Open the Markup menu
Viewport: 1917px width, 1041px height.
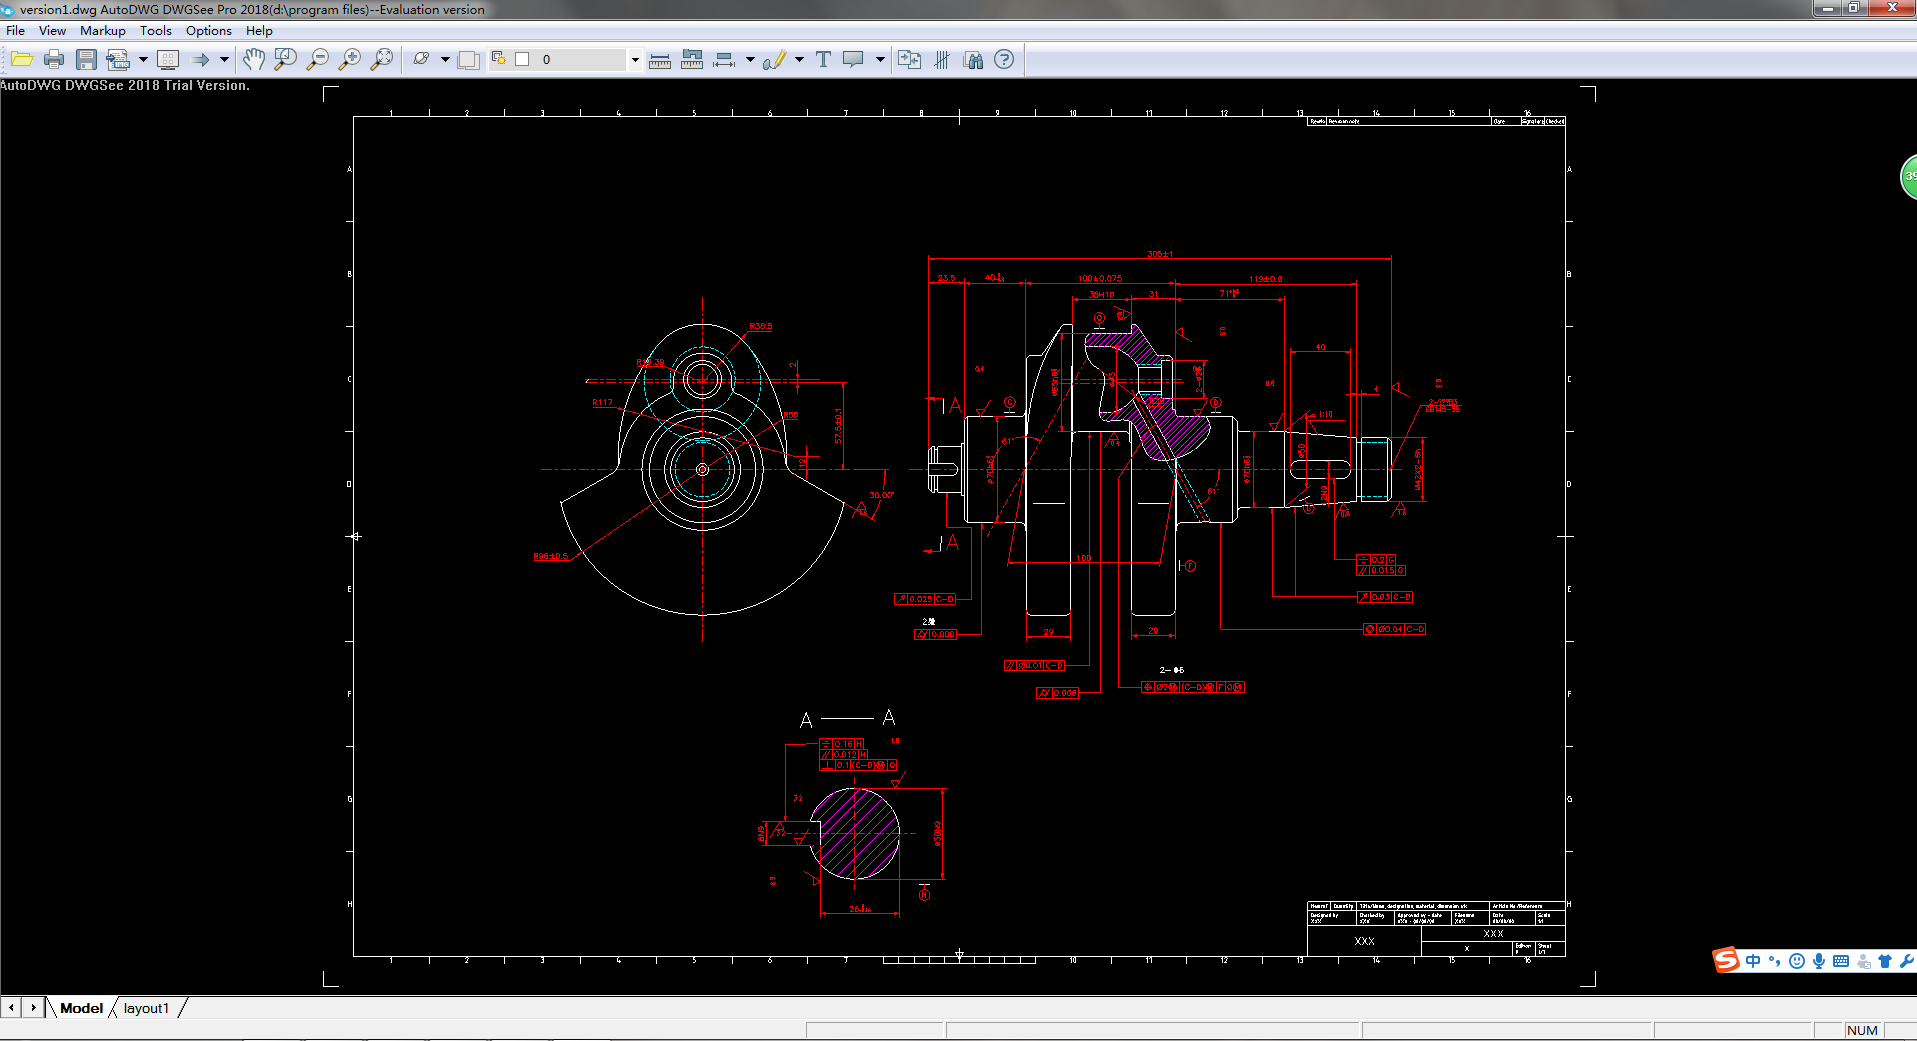pyautogui.click(x=102, y=31)
